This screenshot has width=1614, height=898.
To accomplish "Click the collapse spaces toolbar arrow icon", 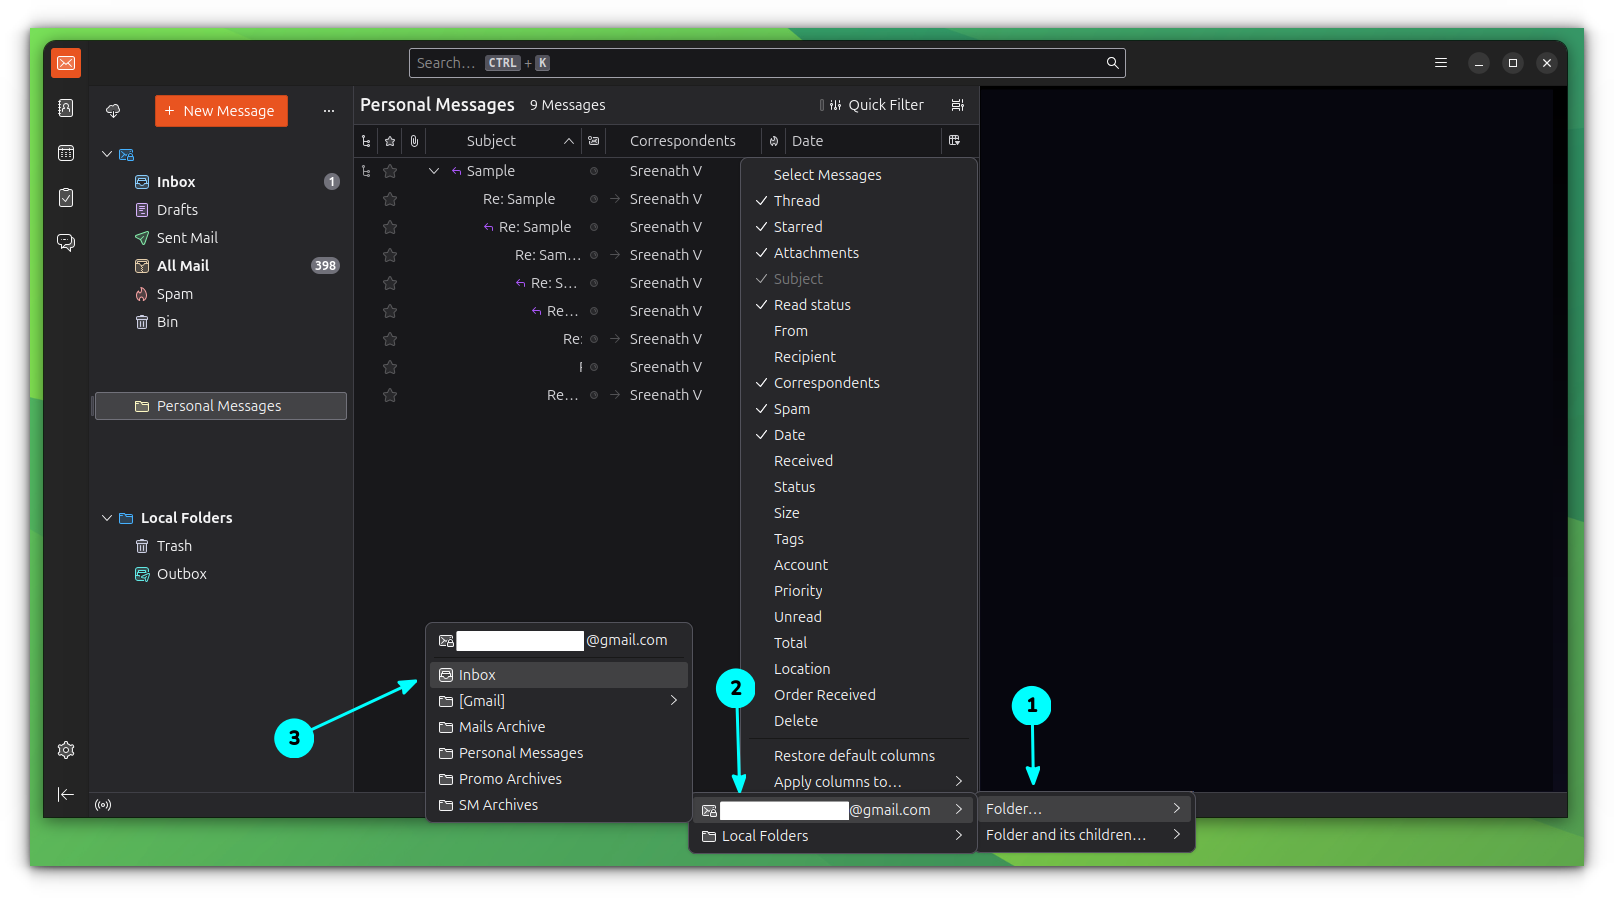I will coord(66,794).
